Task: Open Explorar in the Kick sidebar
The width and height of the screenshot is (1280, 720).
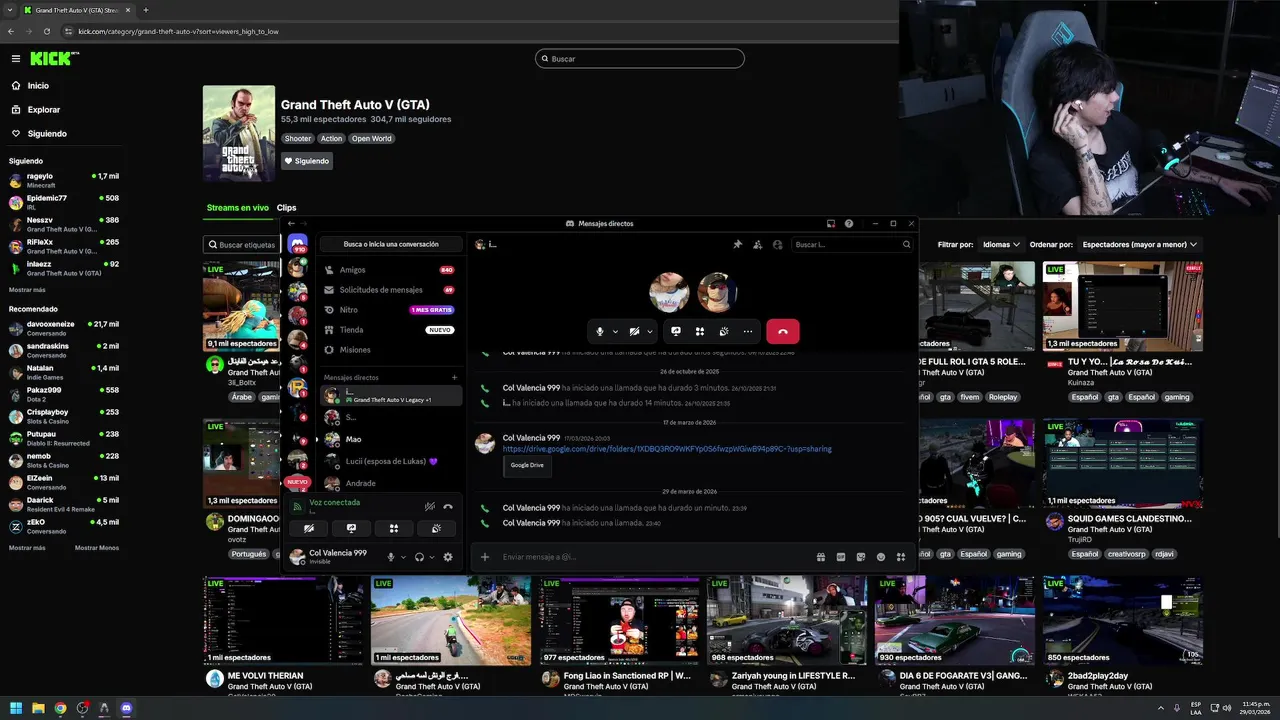Action: [44, 110]
